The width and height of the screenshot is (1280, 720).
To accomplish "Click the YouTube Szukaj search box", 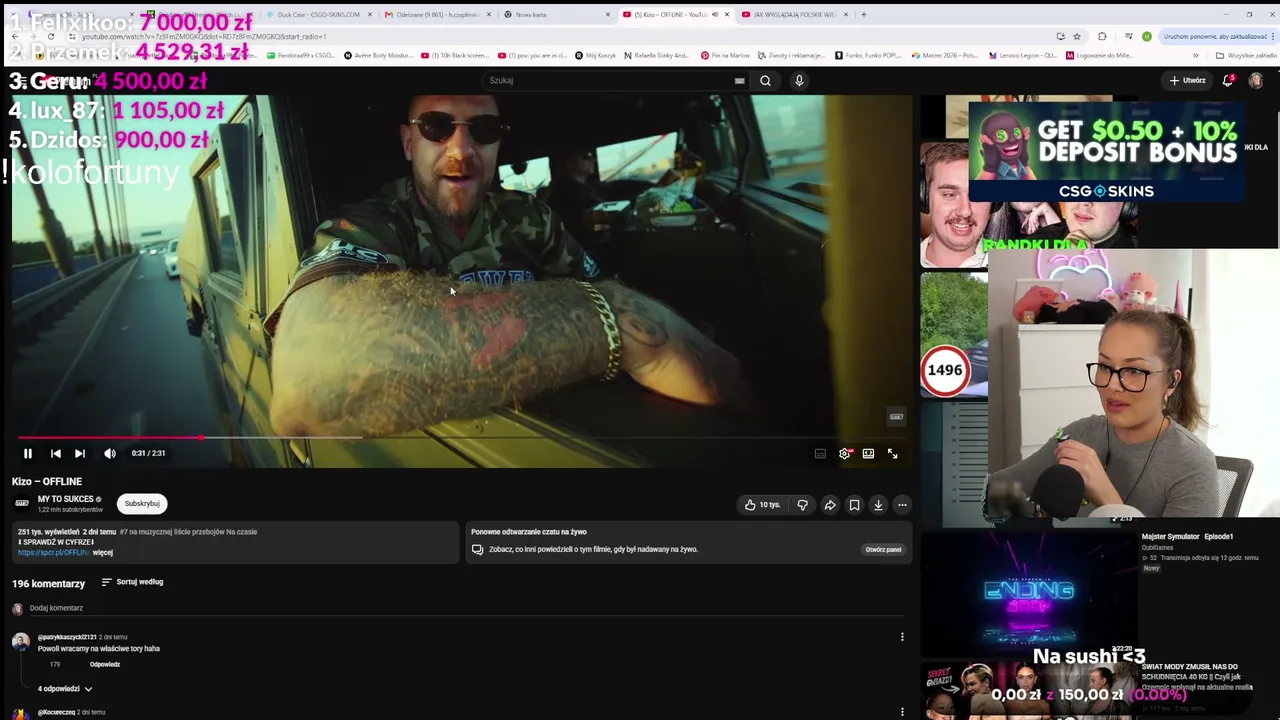I will tap(608, 81).
